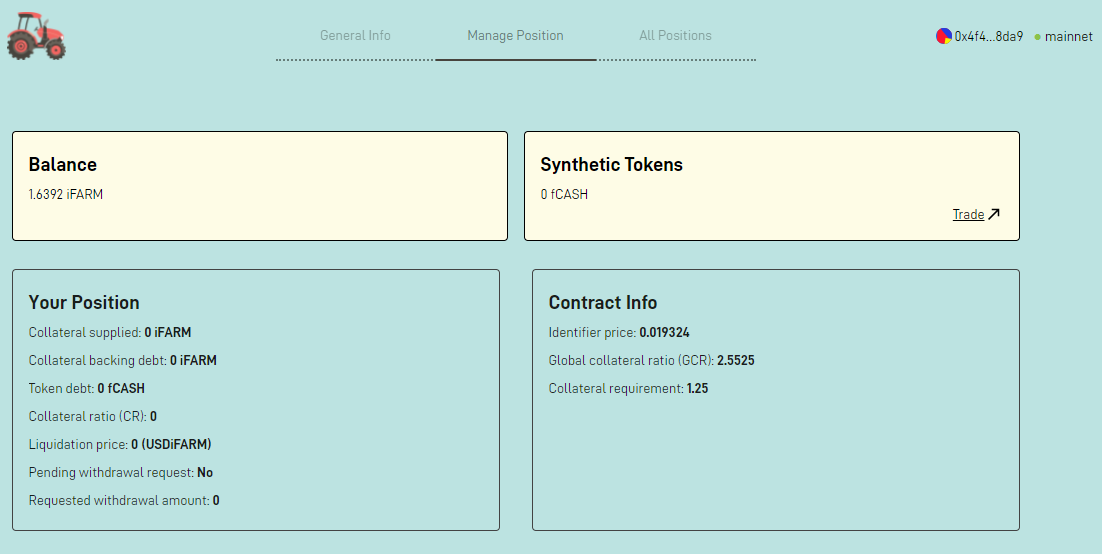Image resolution: width=1102 pixels, height=554 pixels.
Task: Click the Balance card heading
Action: [x=63, y=165]
